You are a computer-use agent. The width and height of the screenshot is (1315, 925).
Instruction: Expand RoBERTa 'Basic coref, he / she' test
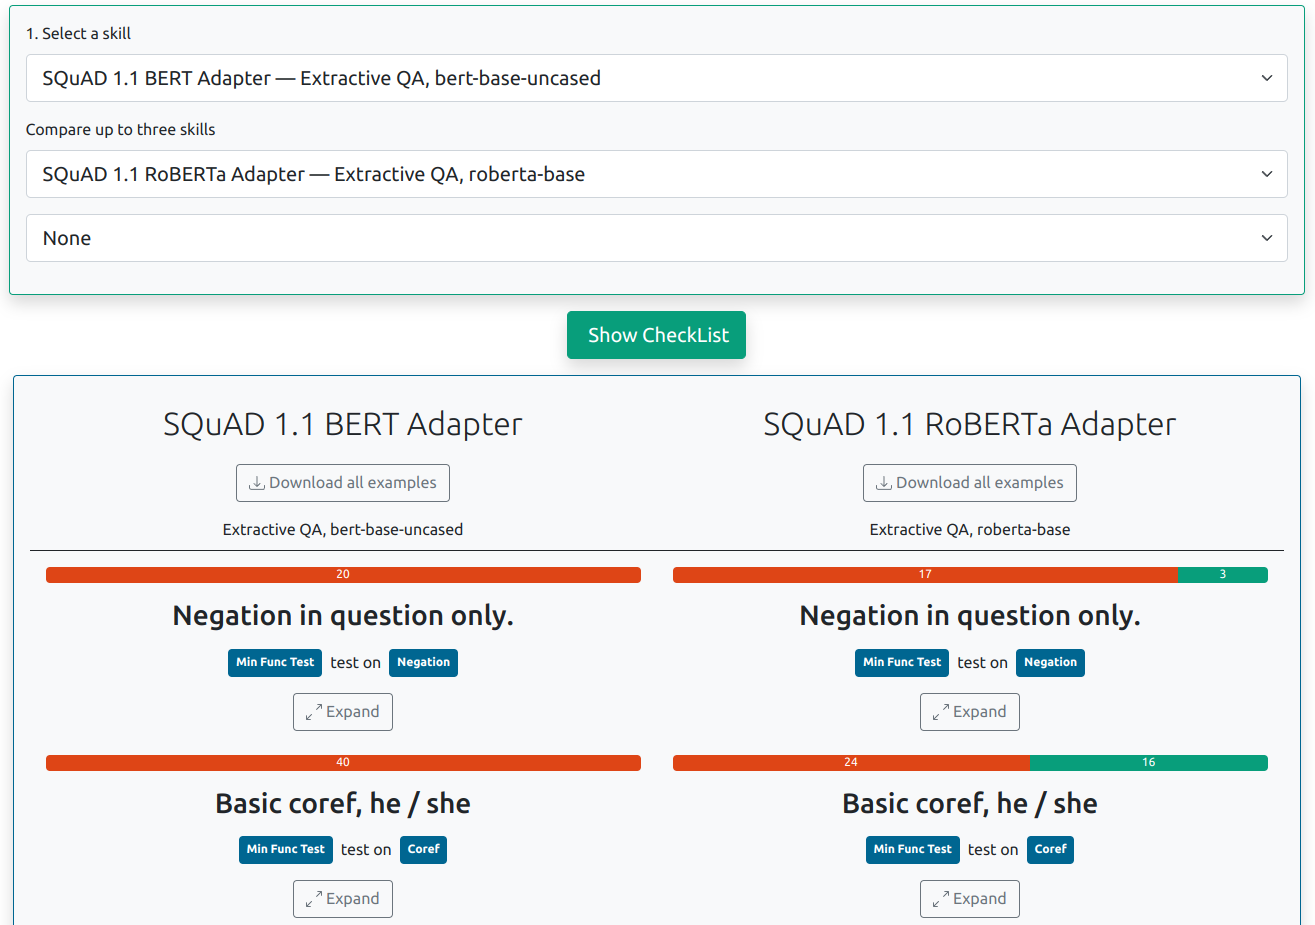pos(970,899)
